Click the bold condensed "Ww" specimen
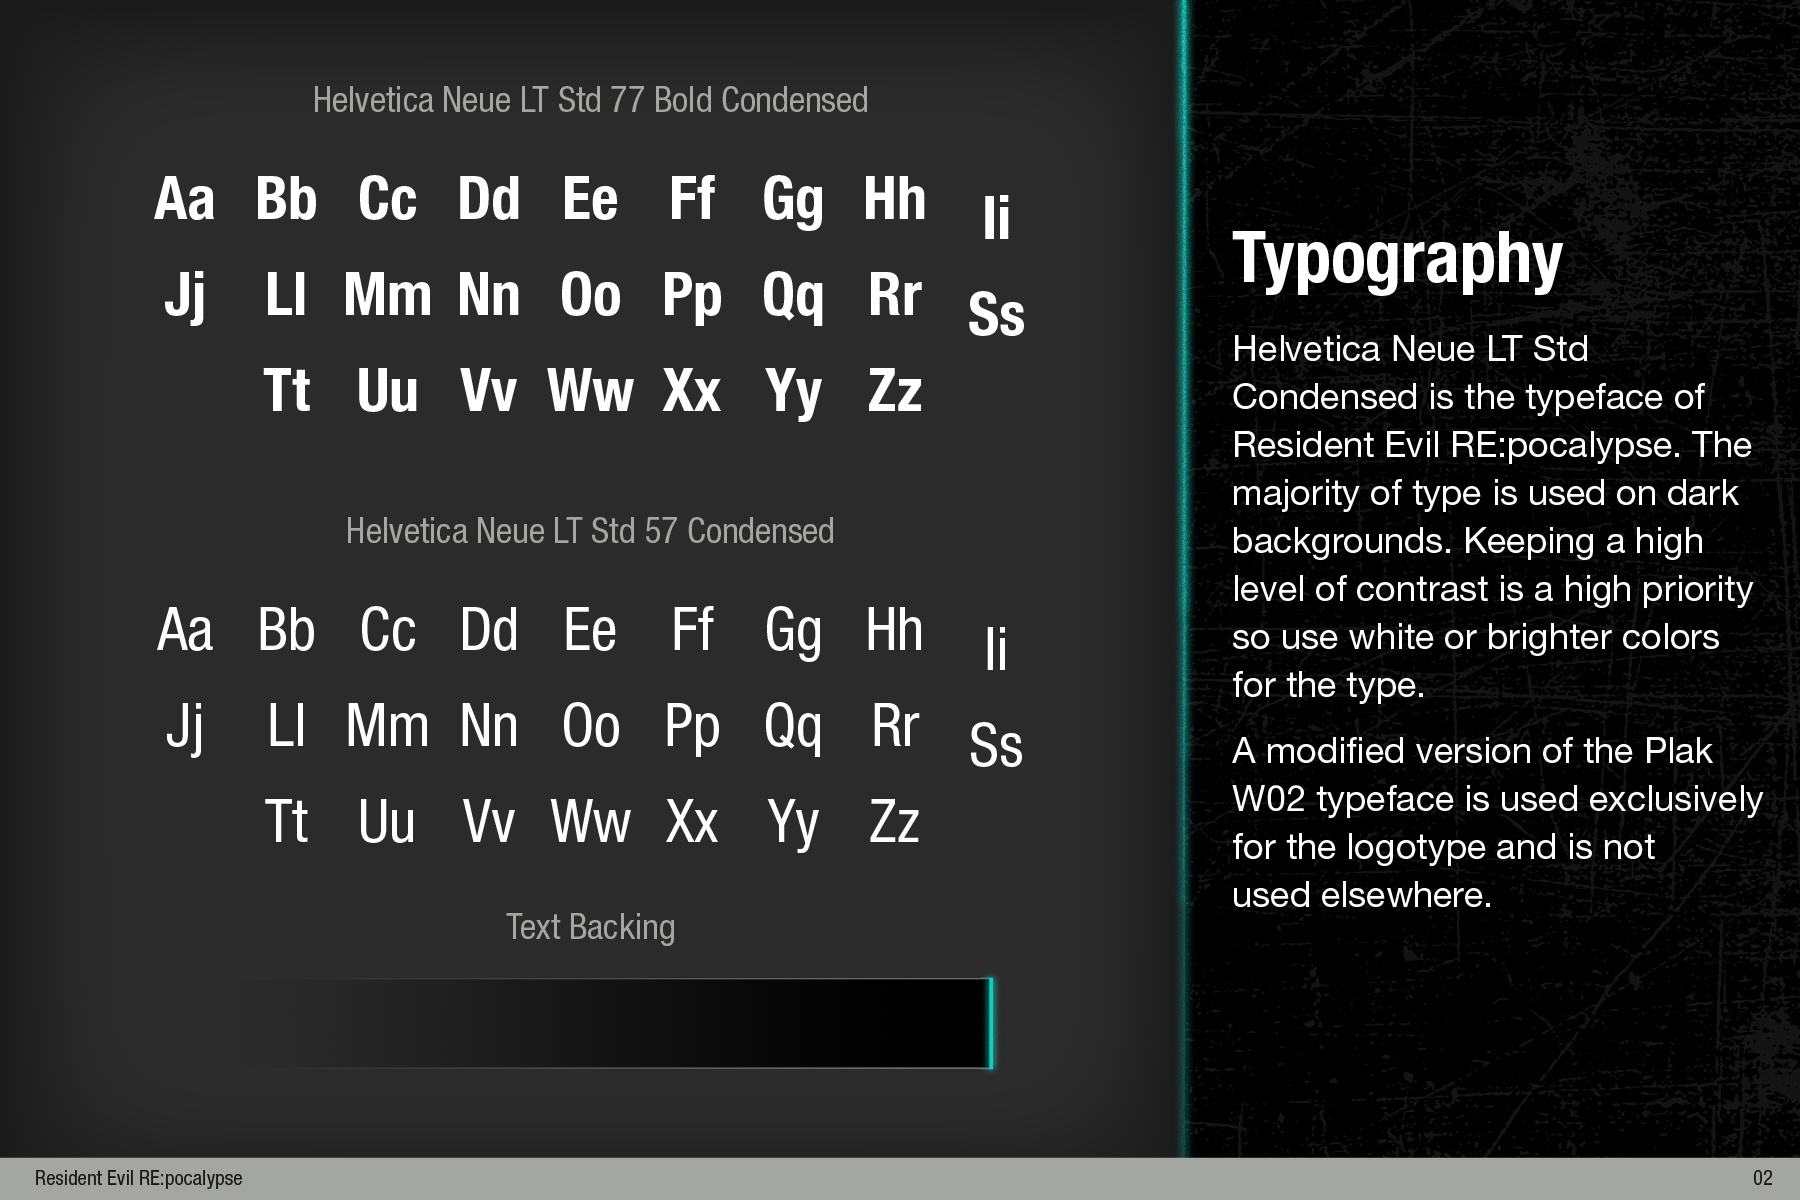Screen dimensions: 1800x1200 click(x=590, y=390)
